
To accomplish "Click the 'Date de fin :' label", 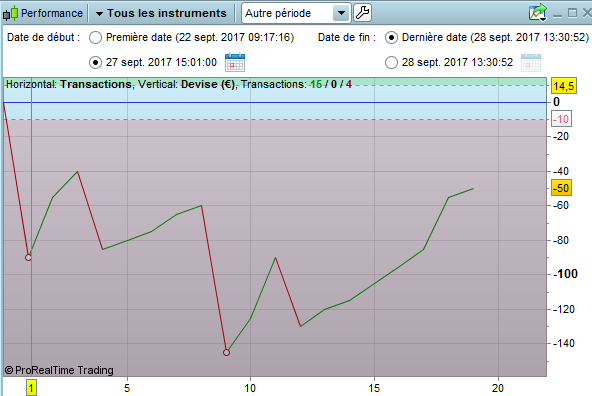I will (347, 37).
